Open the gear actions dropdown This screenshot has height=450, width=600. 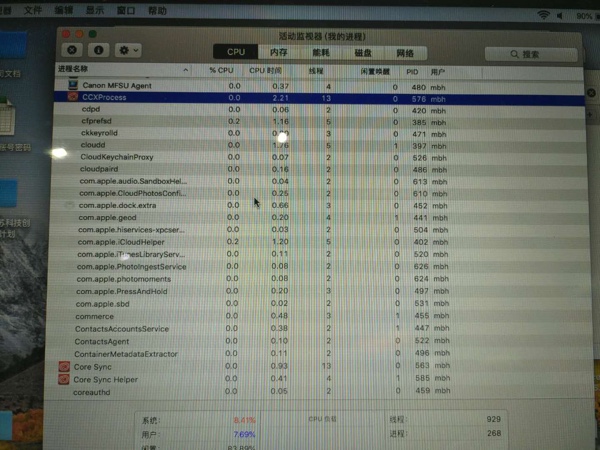129,50
